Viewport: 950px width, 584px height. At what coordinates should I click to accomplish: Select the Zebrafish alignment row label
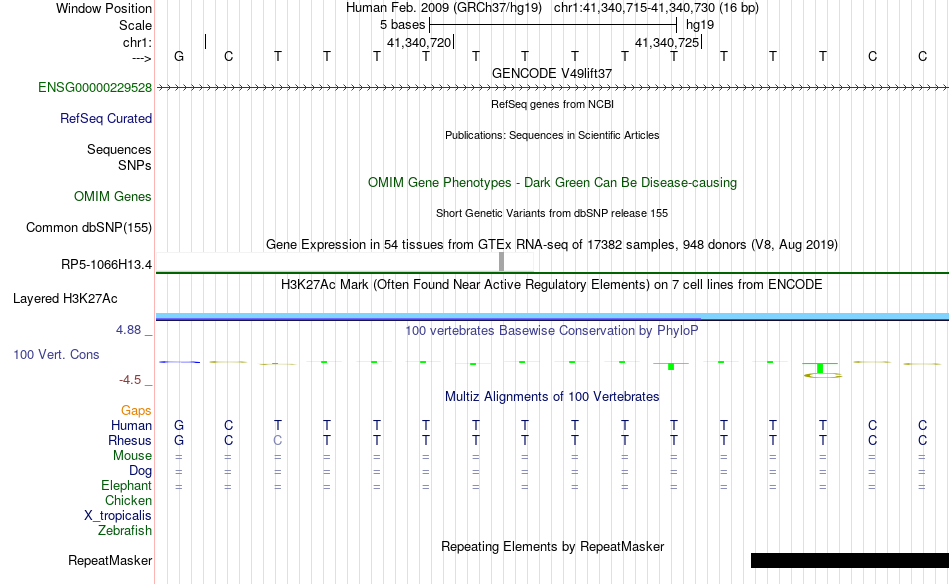(x=125, y=531)
